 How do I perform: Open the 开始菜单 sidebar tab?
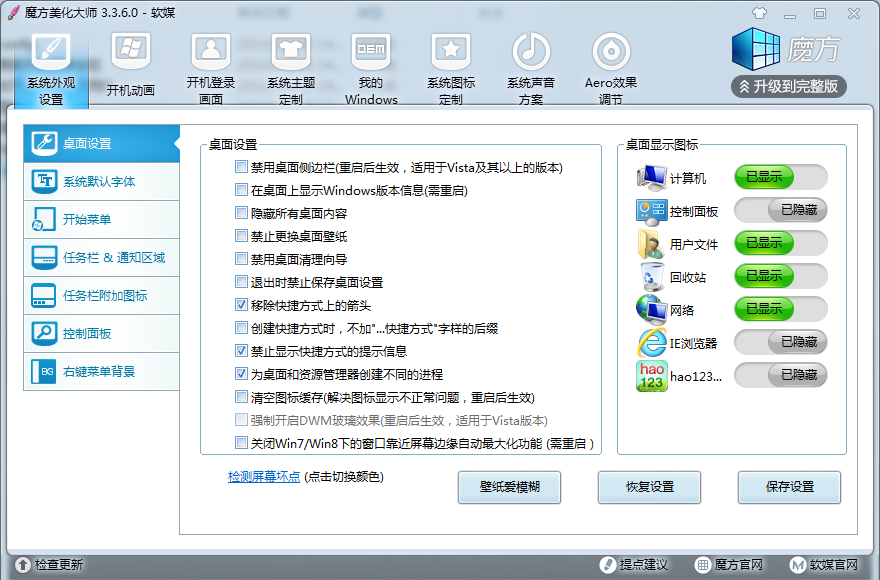coord(102,220)
